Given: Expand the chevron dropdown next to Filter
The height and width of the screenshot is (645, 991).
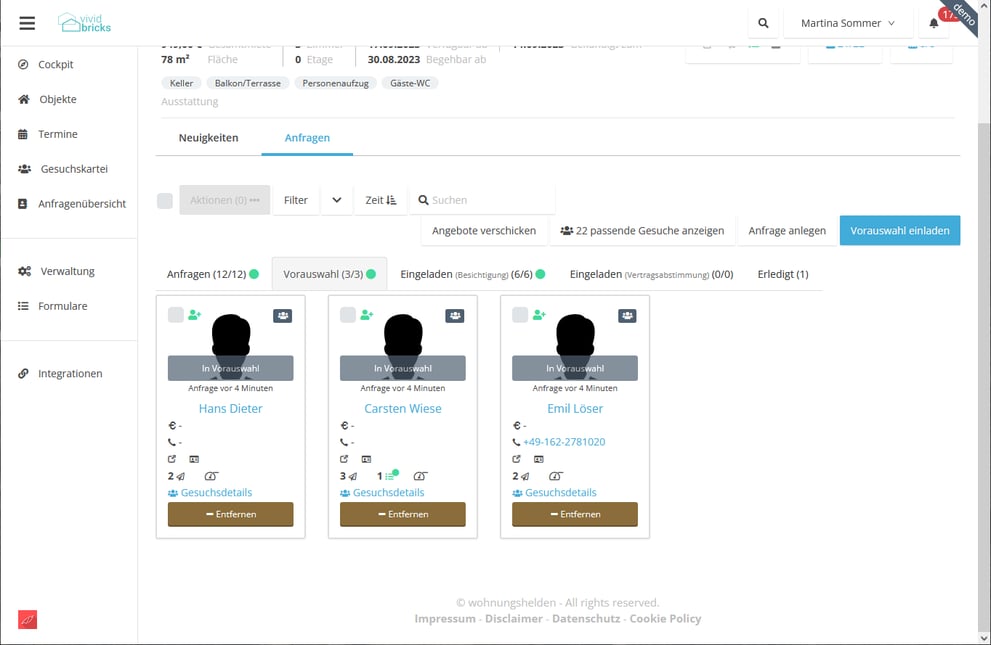Looking at the screenshot, I should pyautogui.click(x=336, y=200).
